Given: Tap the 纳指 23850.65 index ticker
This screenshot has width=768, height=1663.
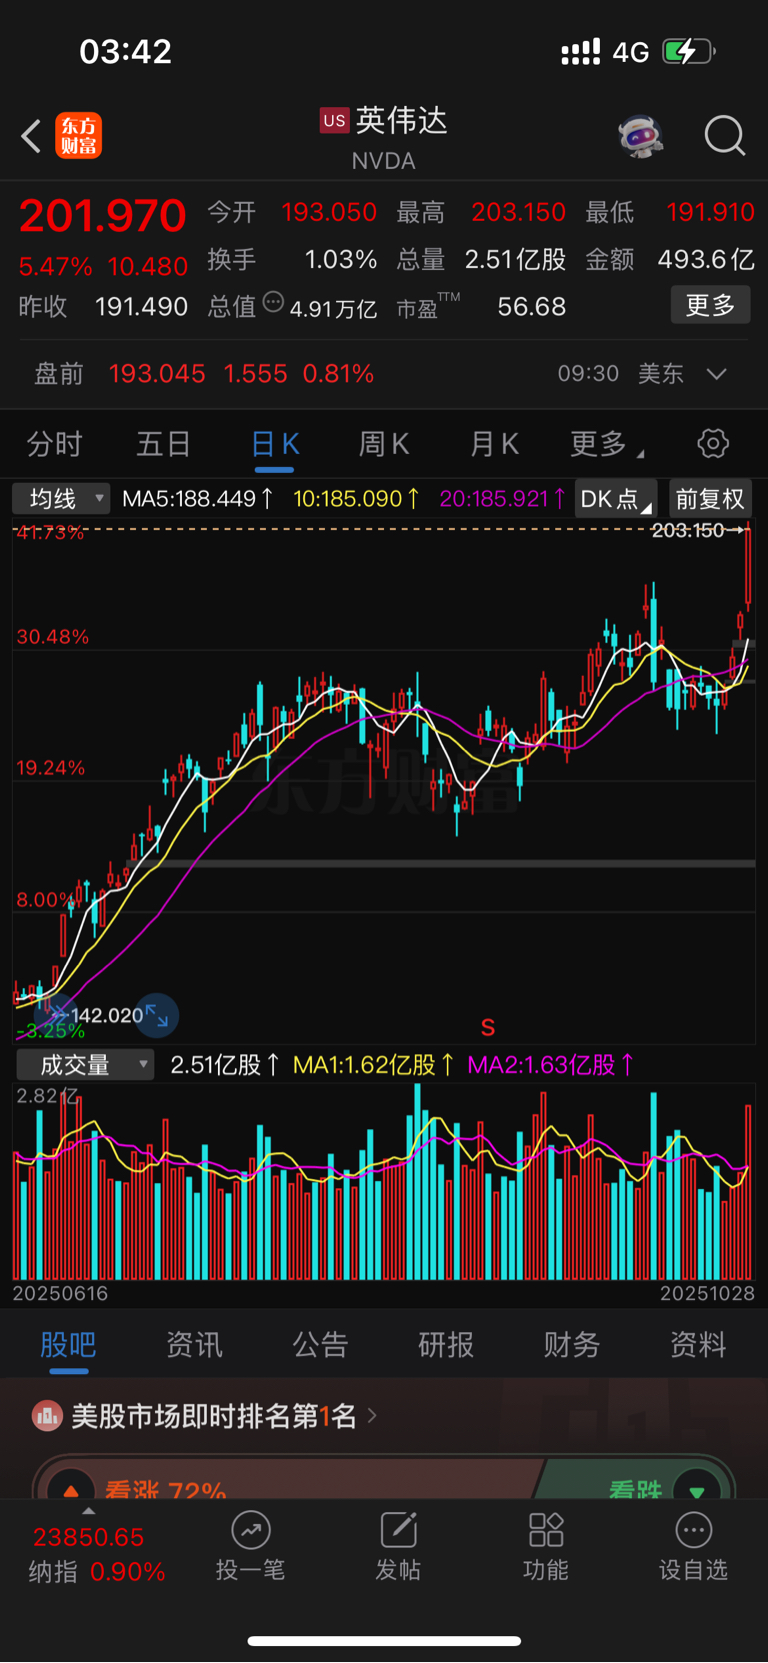Looking at the screenshot, I should [x=96, y=1554].
